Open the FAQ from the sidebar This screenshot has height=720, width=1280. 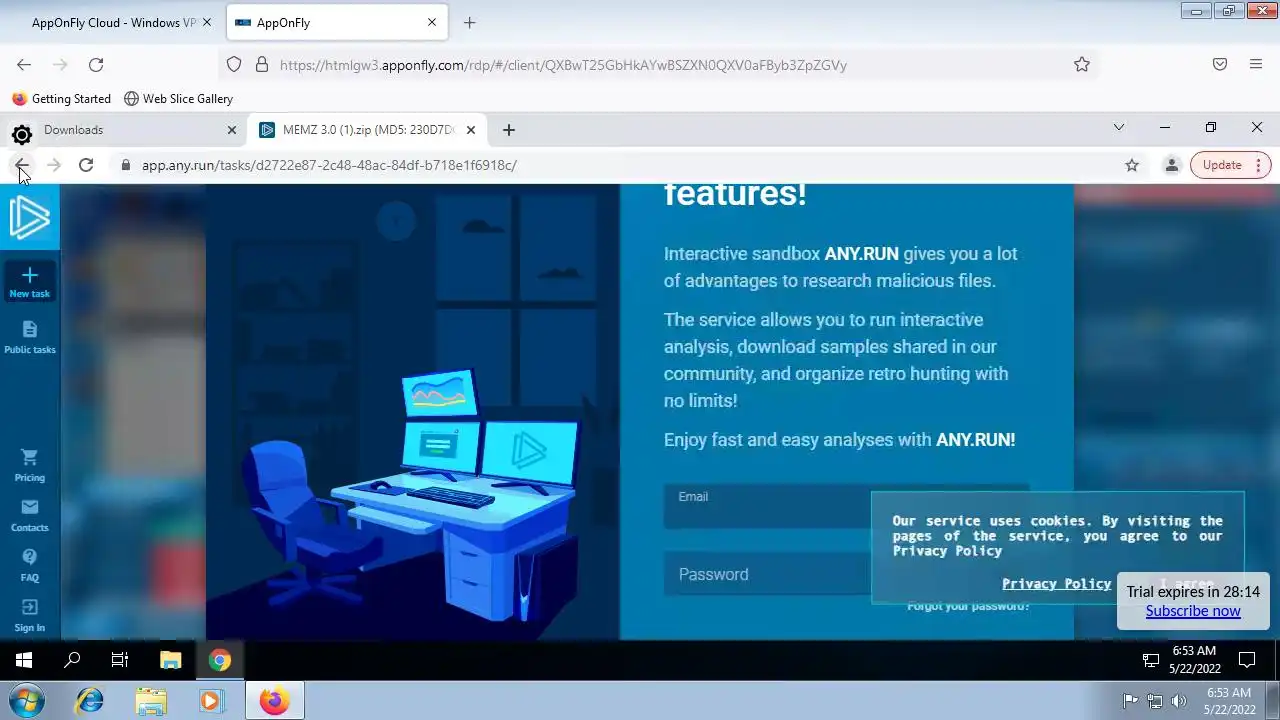[x=29, y=565]
